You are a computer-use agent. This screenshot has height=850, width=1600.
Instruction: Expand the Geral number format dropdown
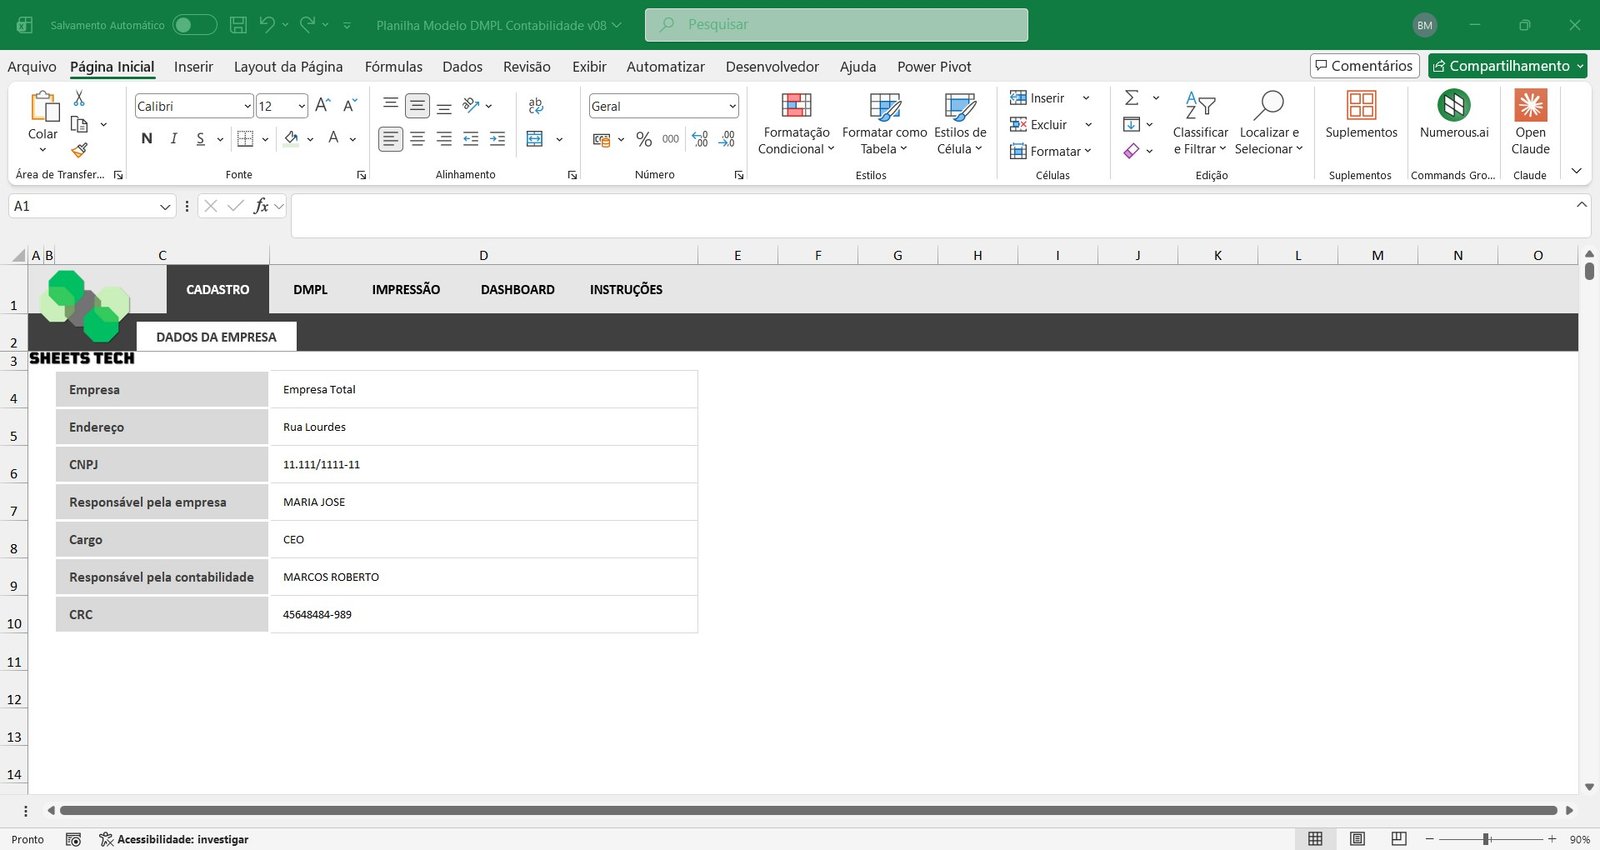point(732,106)
